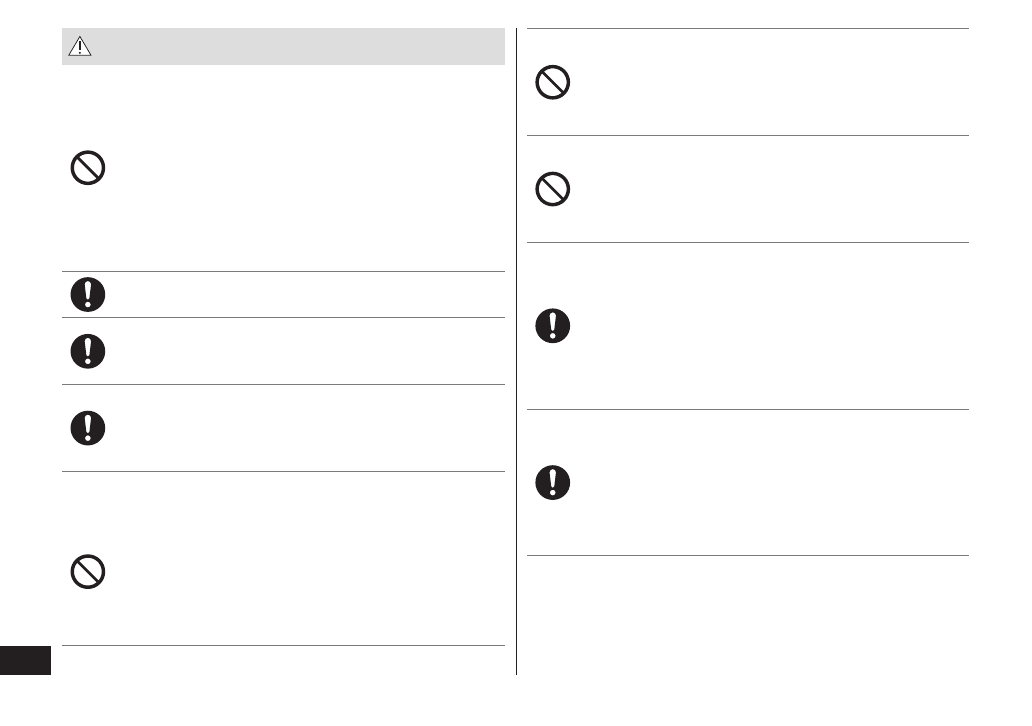Image resolution: width=1032 pixels, height=726 pixels.
Task: Click the empty area beside the first left-column exclamation icon
Action: point(300,294)
